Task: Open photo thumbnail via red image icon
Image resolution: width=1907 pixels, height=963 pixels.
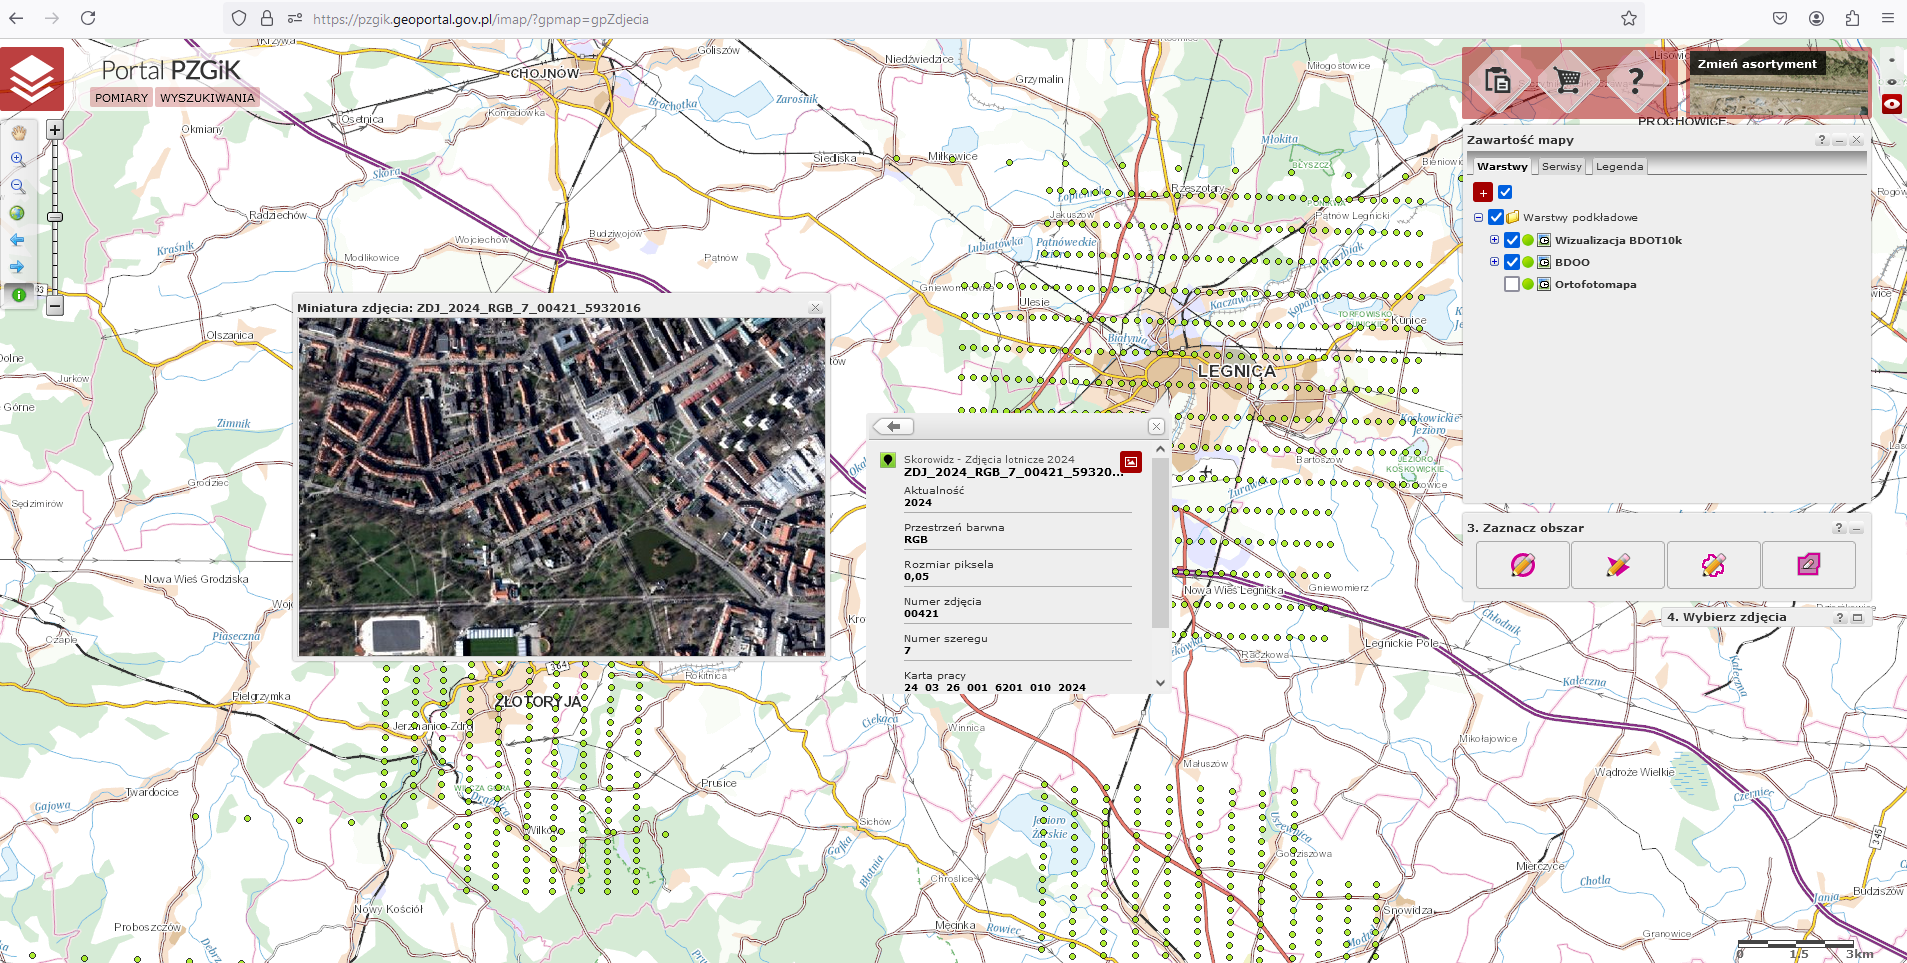Action: pos(1130,461)
